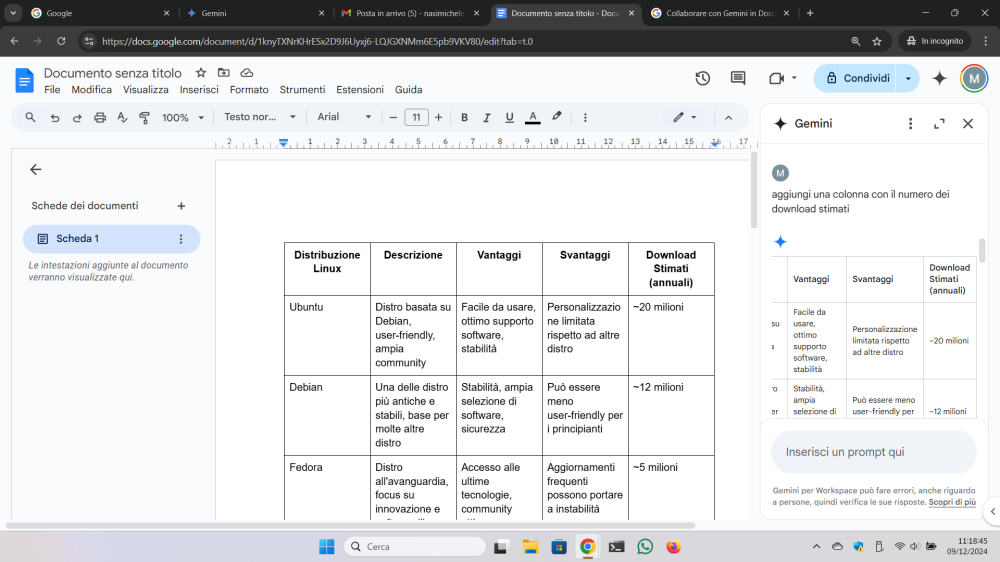Open the Guida menu
The image size is (1000, 562).
tap(408, 90)
